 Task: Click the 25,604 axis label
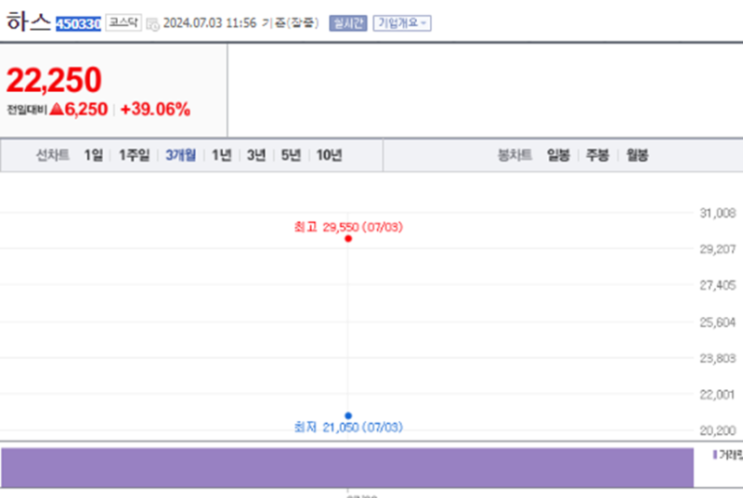(x=718, y=322)
